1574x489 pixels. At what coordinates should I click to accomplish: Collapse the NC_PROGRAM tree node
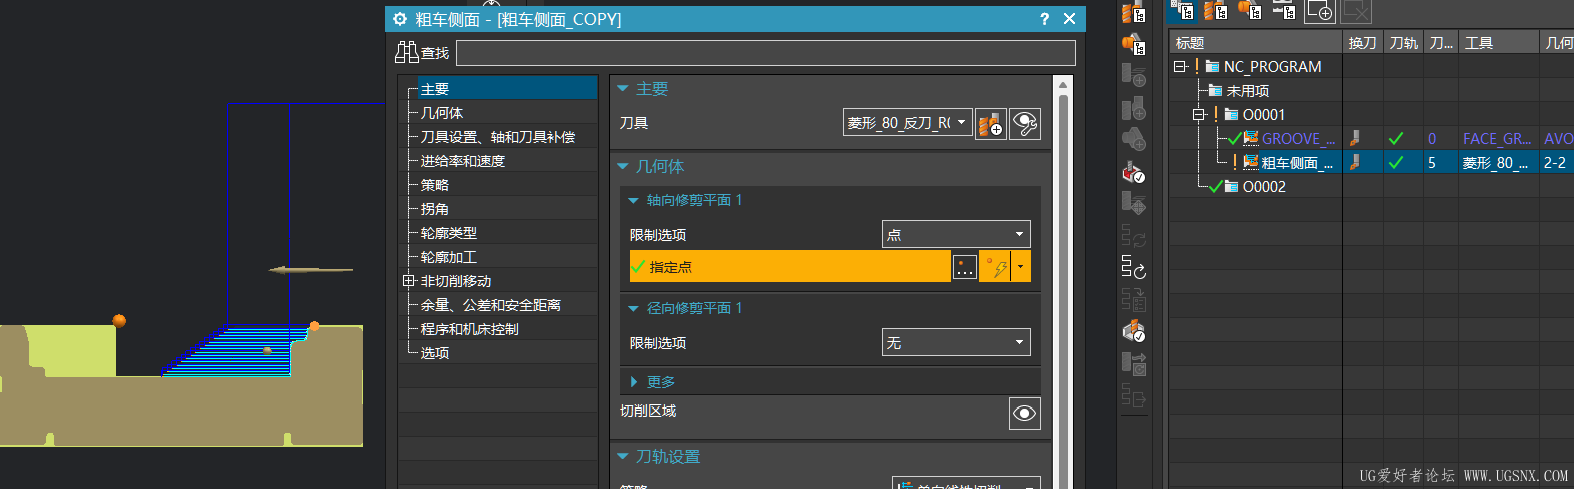click(x=1180, y=66)
